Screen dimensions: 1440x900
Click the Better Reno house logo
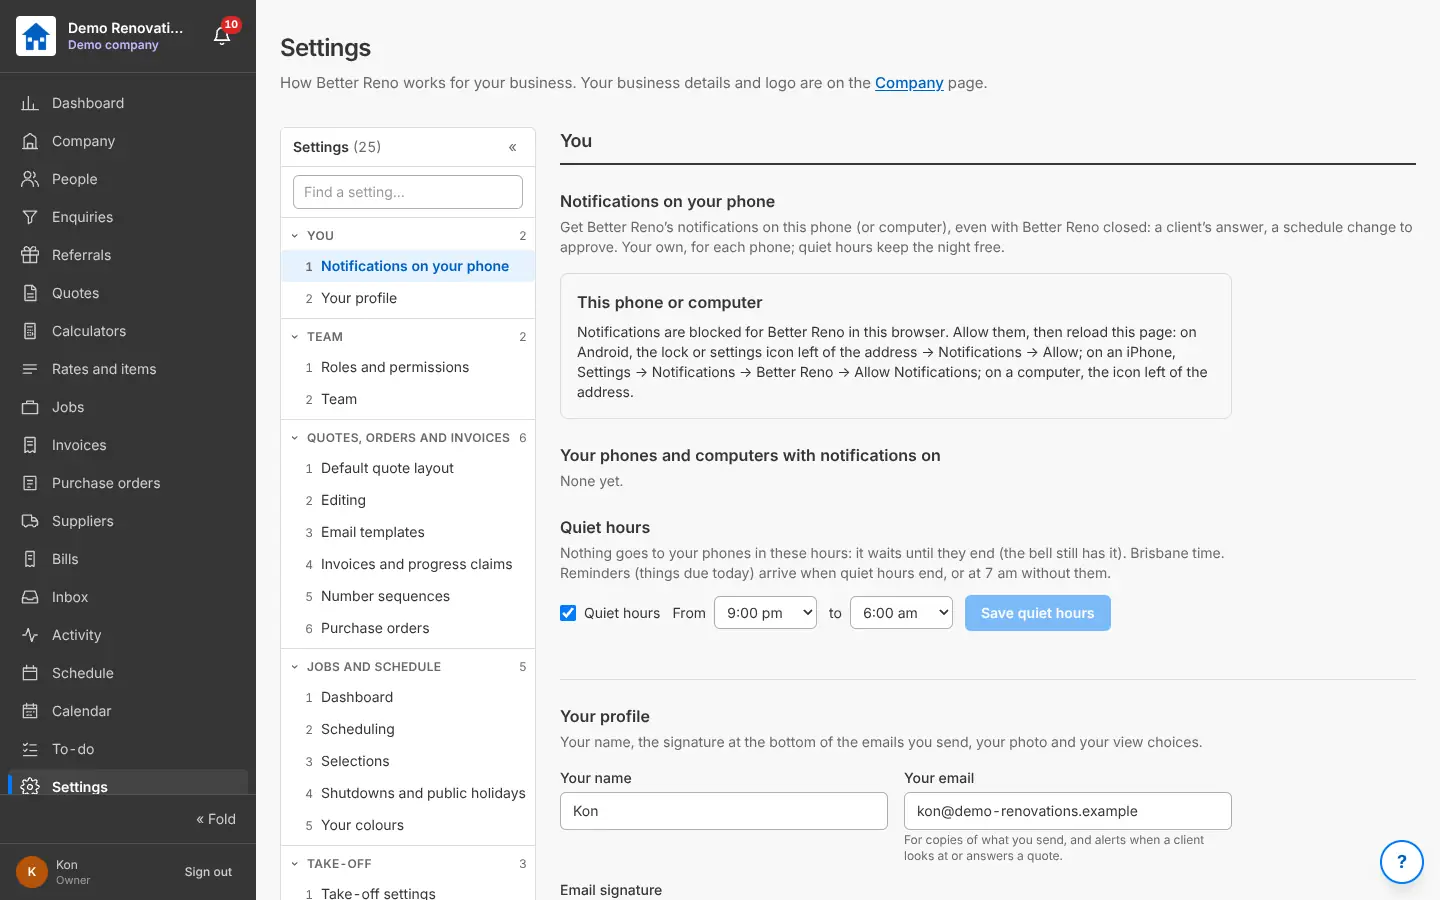(36, 36)
